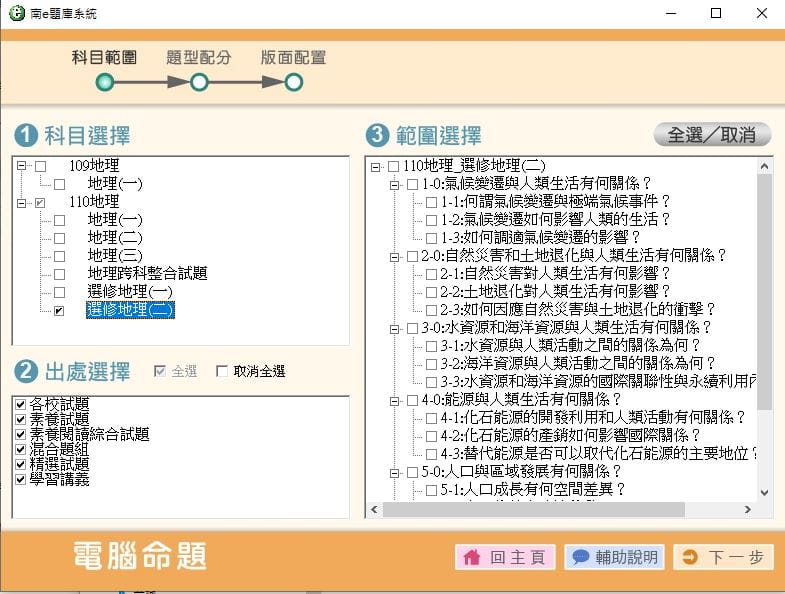Check the 110地理_選修地理(二) root checkbox
This screenshot has width=785, height=594.
(x=394, y=166)
